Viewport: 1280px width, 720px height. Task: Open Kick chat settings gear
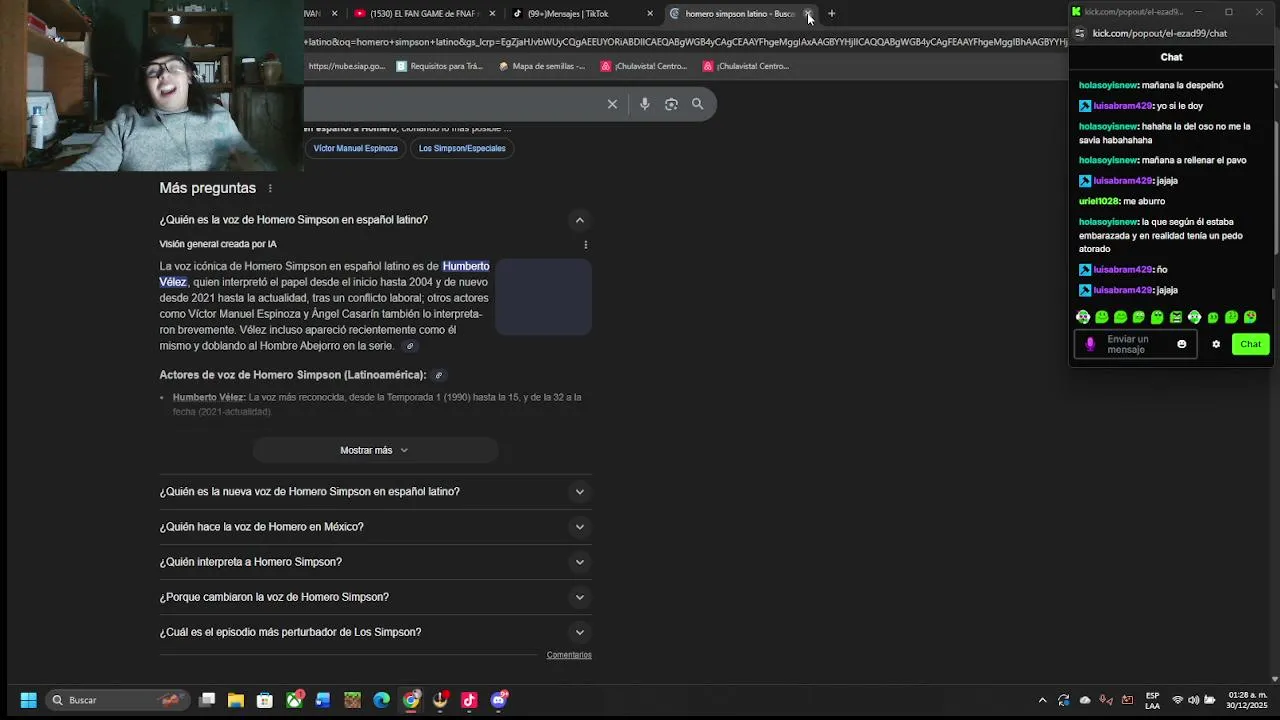(1216, 344)
